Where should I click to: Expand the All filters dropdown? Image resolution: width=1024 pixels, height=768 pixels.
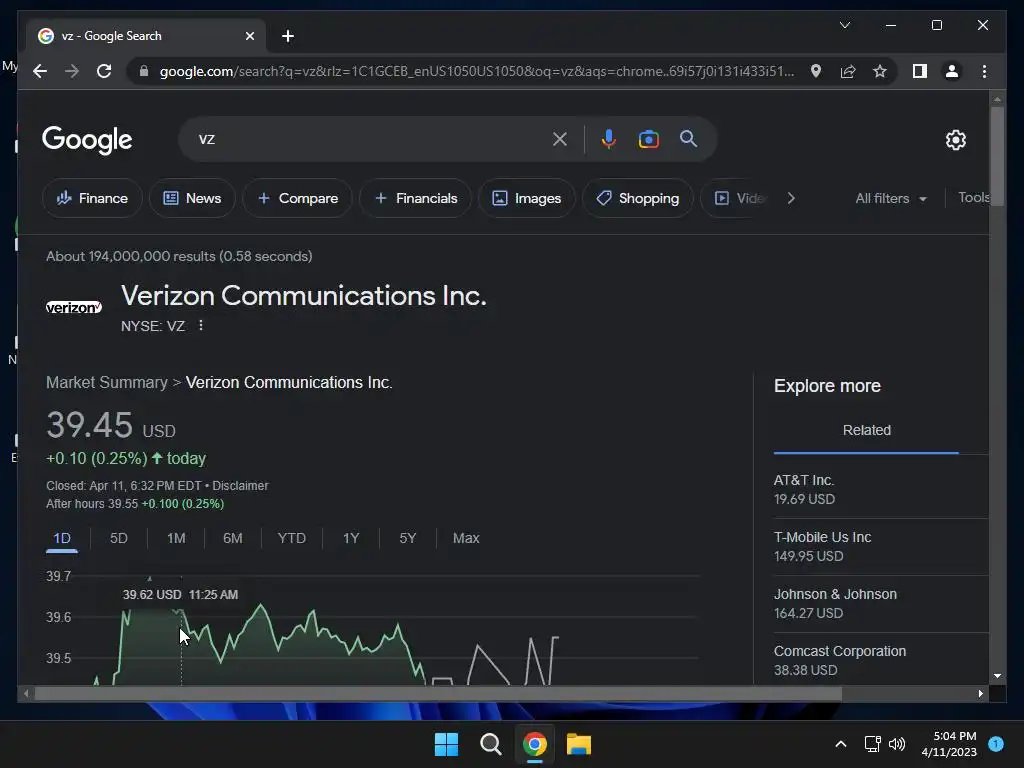[x=891, y=198]
